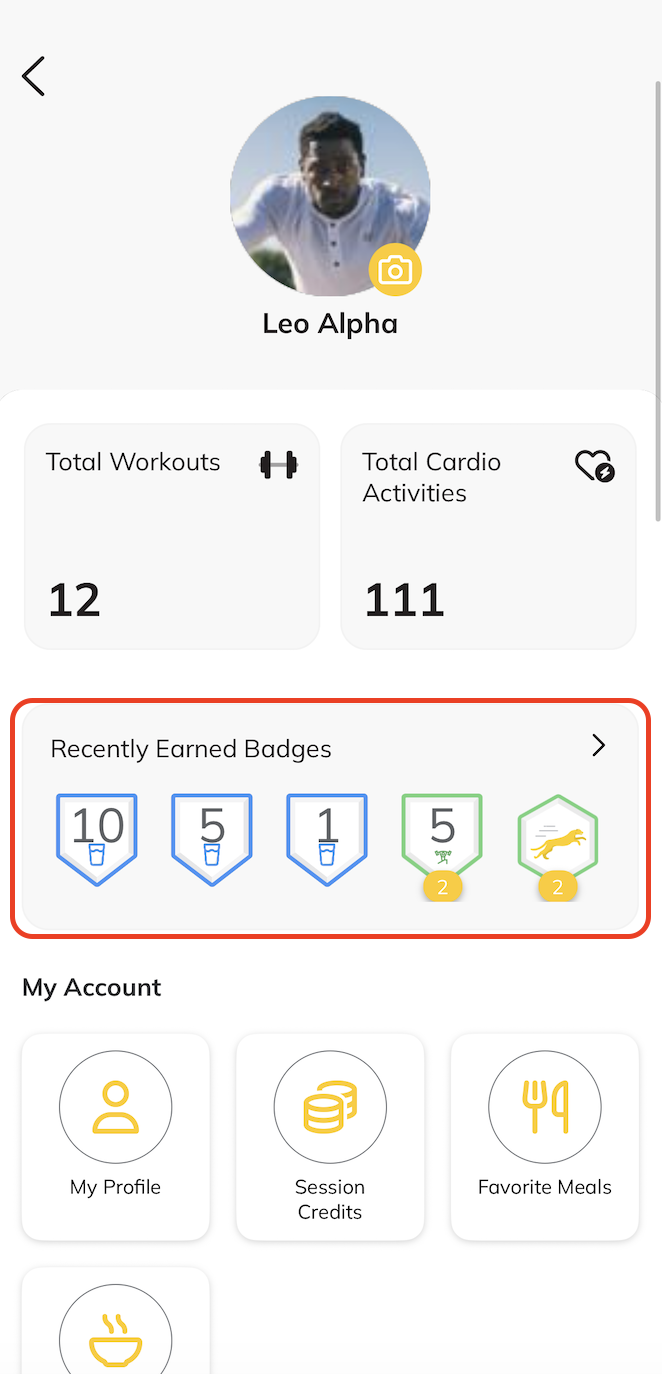Screen dimensions: 662x1374
Task: Click the Leo Alpha name text
Action: point(330,324)
